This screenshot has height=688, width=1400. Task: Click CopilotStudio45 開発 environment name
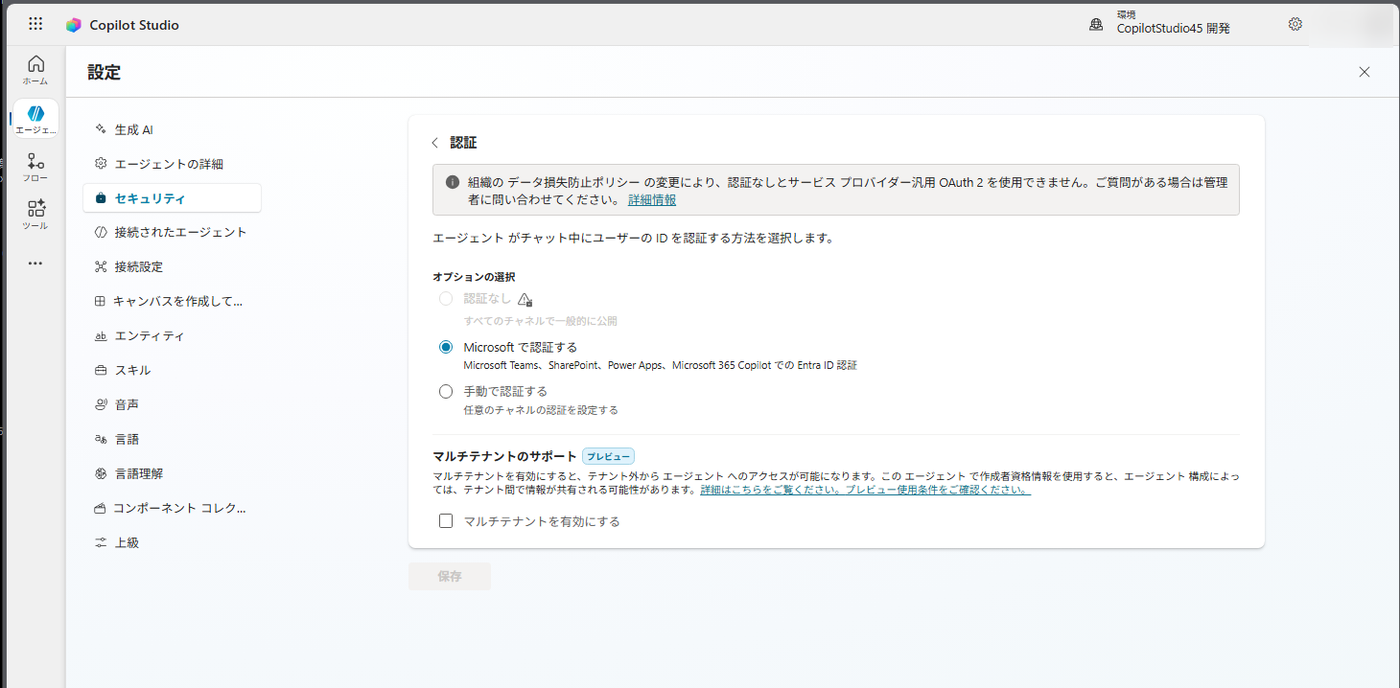1173,29
